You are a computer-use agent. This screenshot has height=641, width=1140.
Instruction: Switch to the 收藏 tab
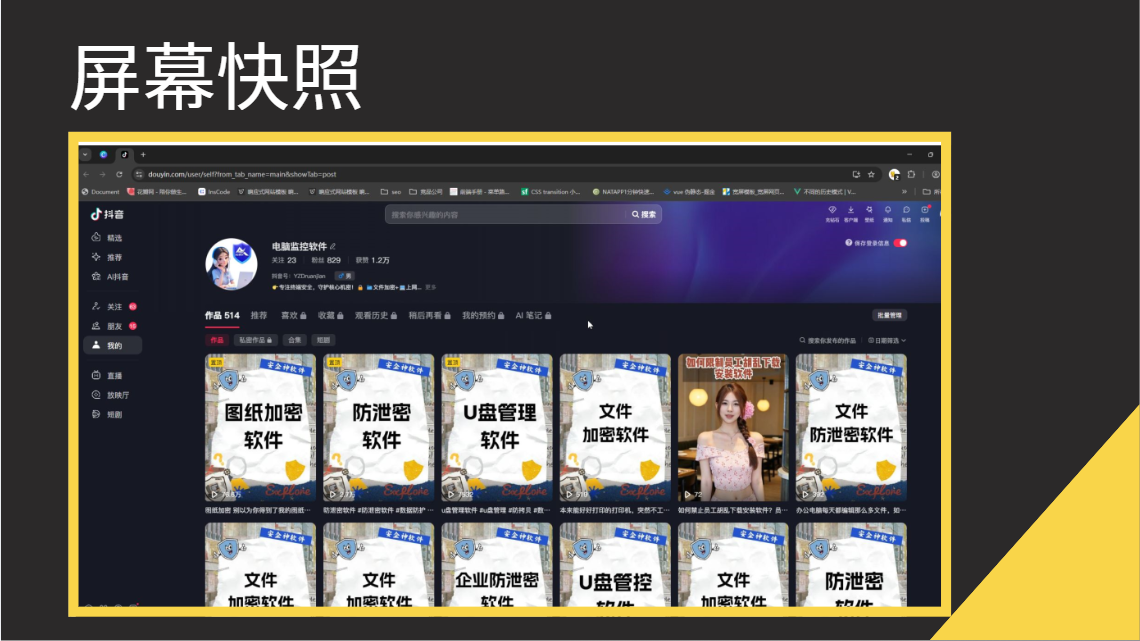coord(330,315)
